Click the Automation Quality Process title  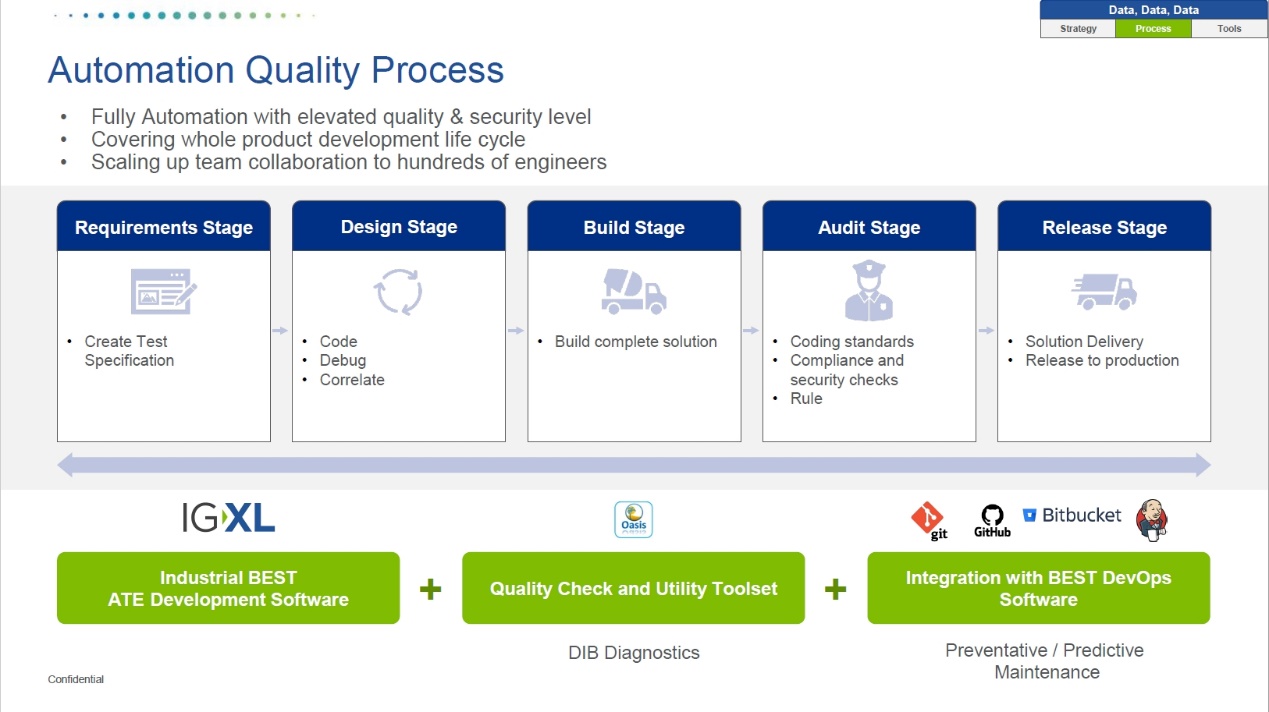coord(276,71)
